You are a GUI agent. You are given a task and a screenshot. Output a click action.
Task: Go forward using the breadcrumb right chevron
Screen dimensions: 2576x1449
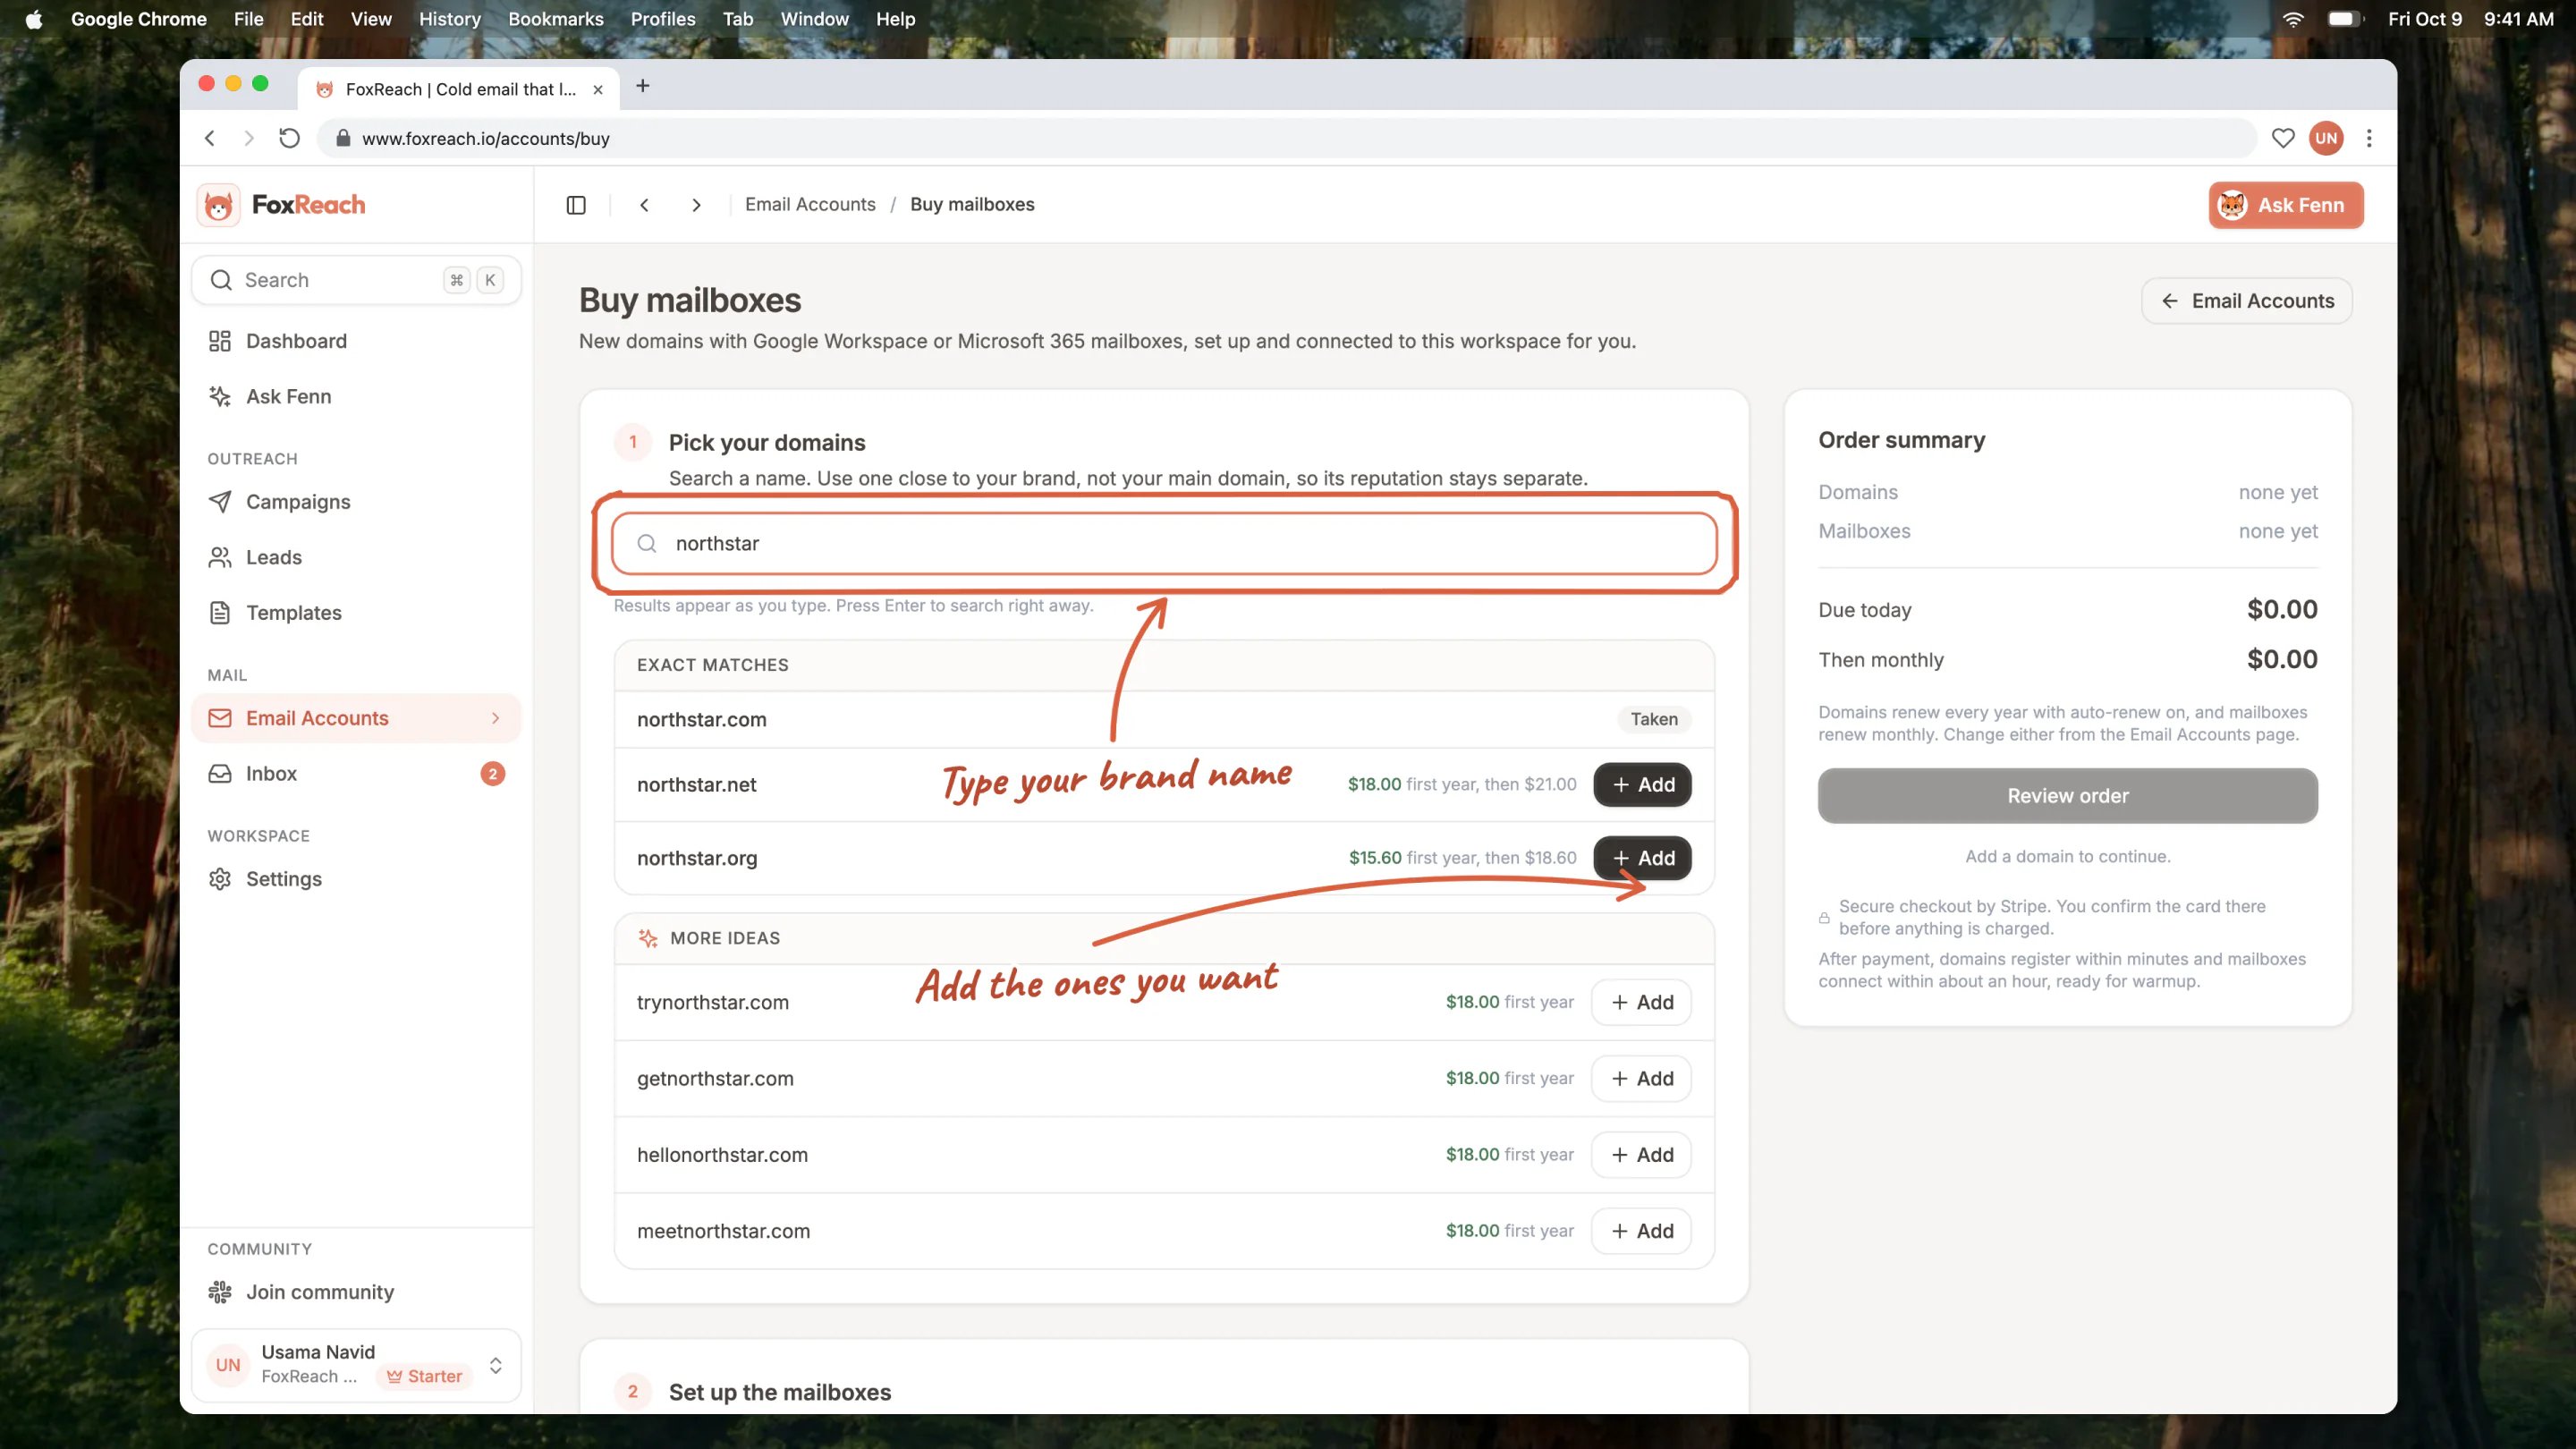[x=696, y=205]
